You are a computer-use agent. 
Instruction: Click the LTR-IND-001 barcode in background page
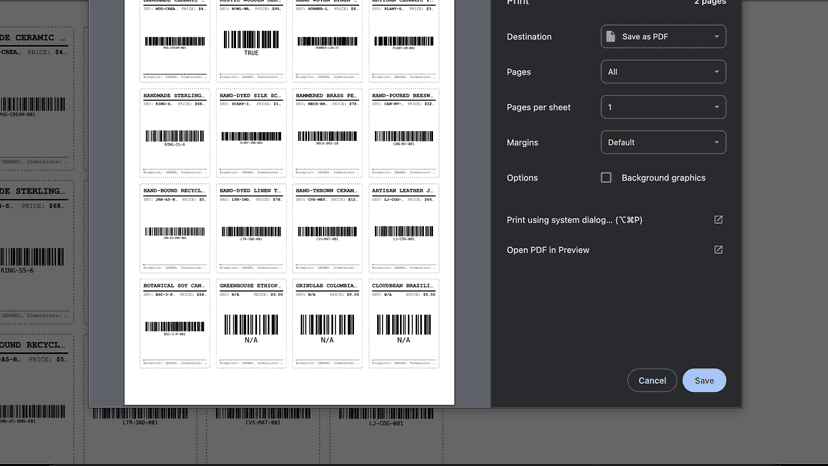140,416
